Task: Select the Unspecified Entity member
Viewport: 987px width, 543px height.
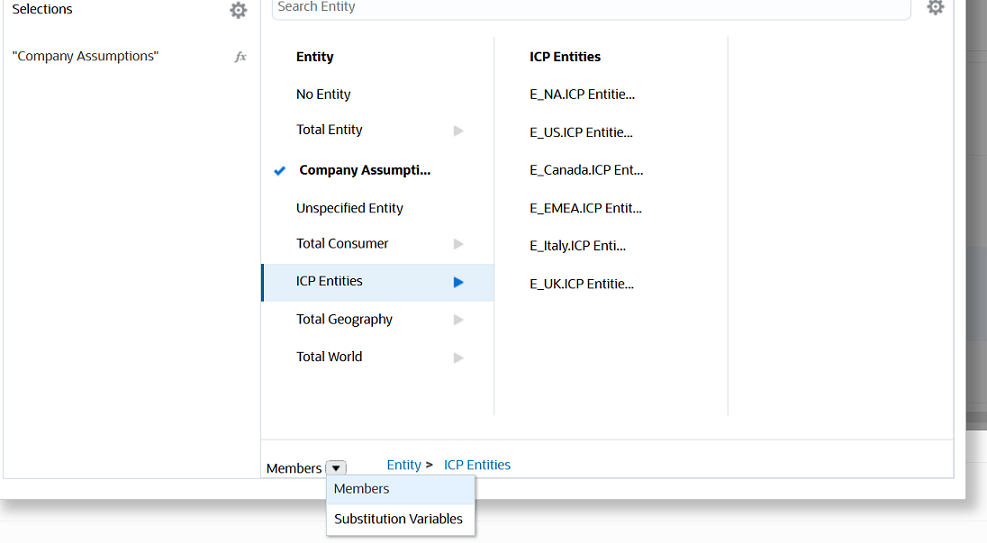Action: point(349,209)
